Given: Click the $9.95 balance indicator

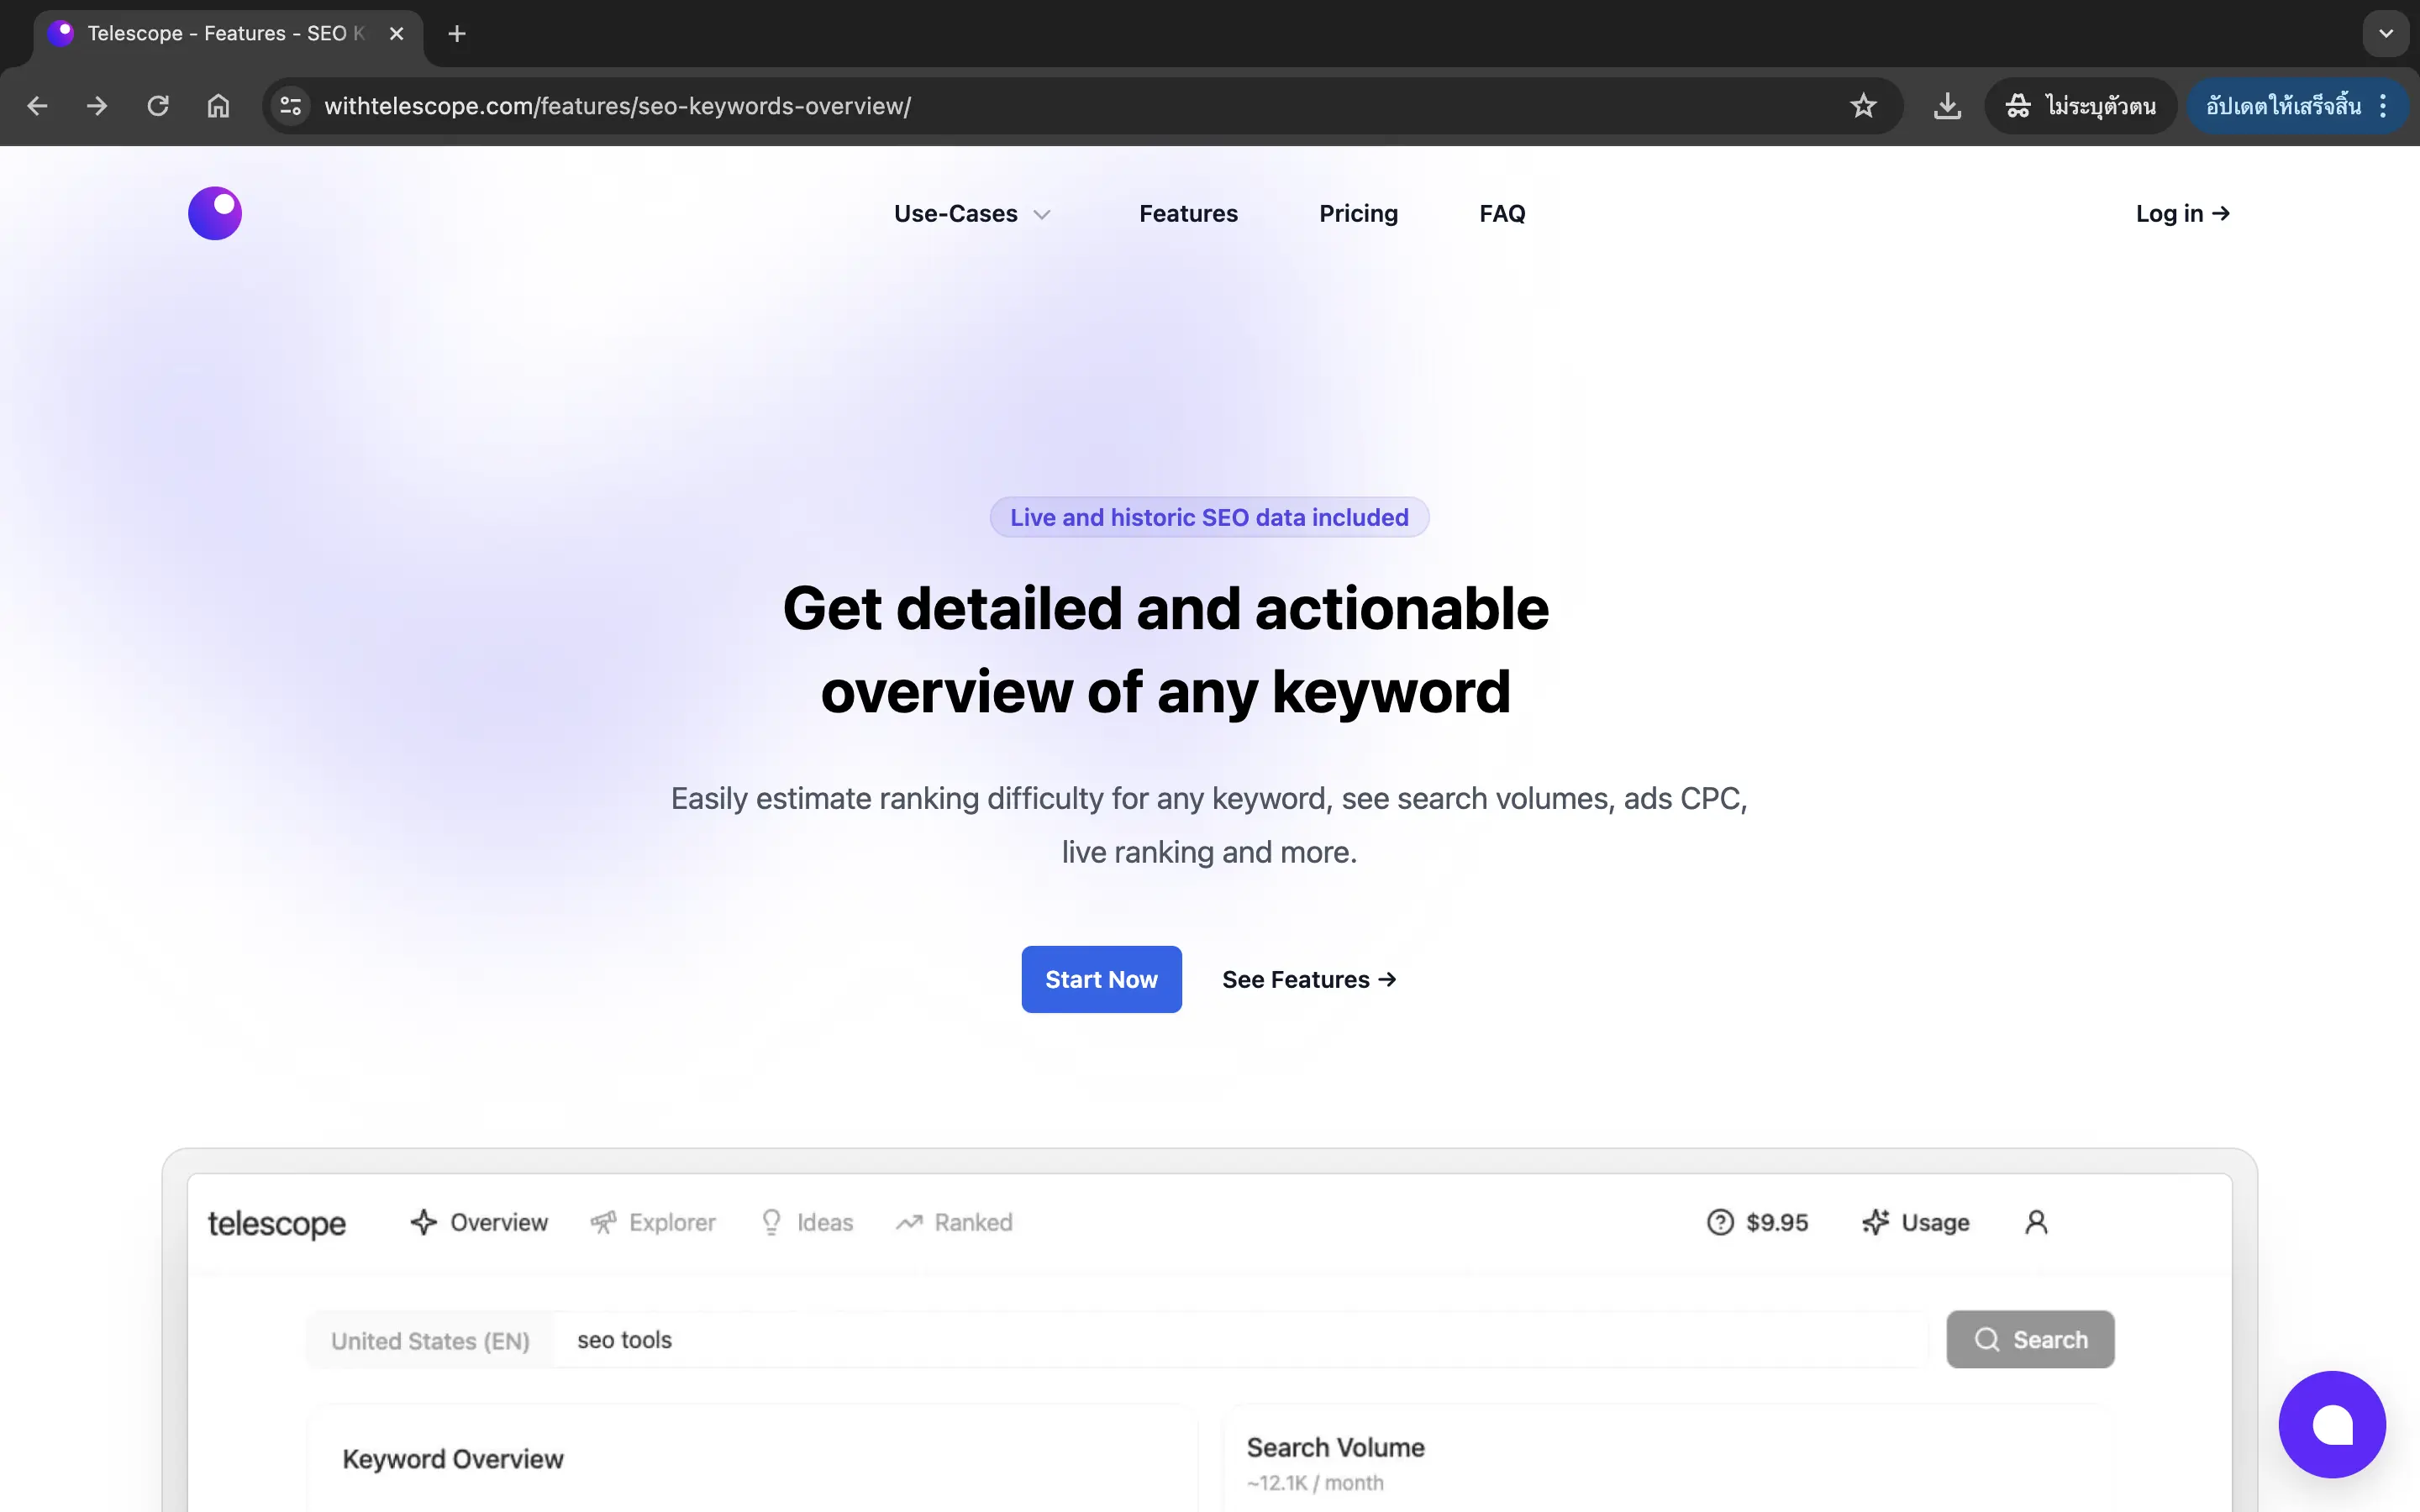Looking at the screenshot, I should coord(1757,1222).
